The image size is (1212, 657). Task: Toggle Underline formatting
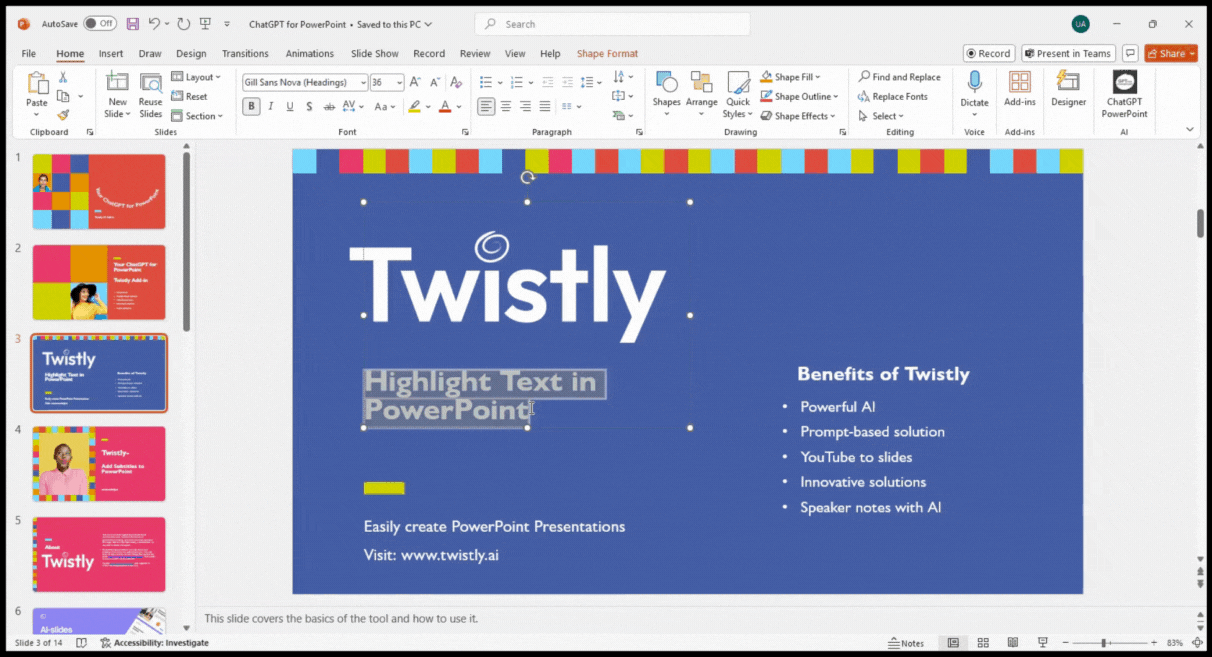coord(290,106)
